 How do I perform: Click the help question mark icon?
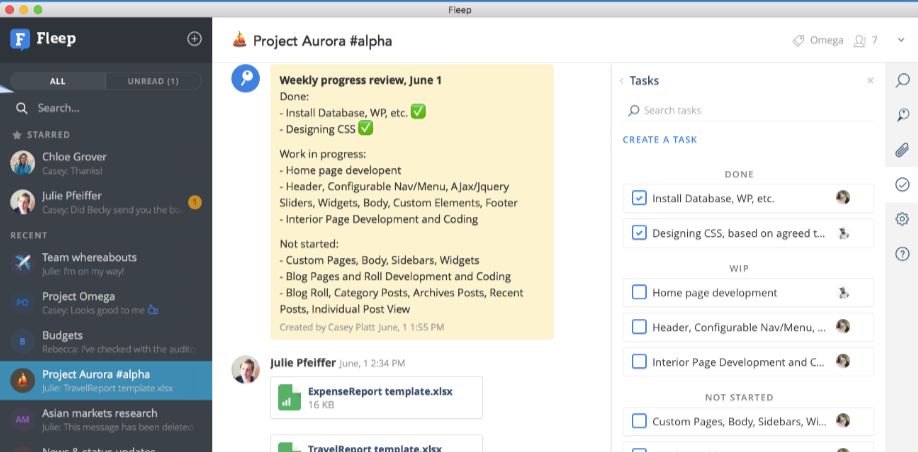point(901,254)
